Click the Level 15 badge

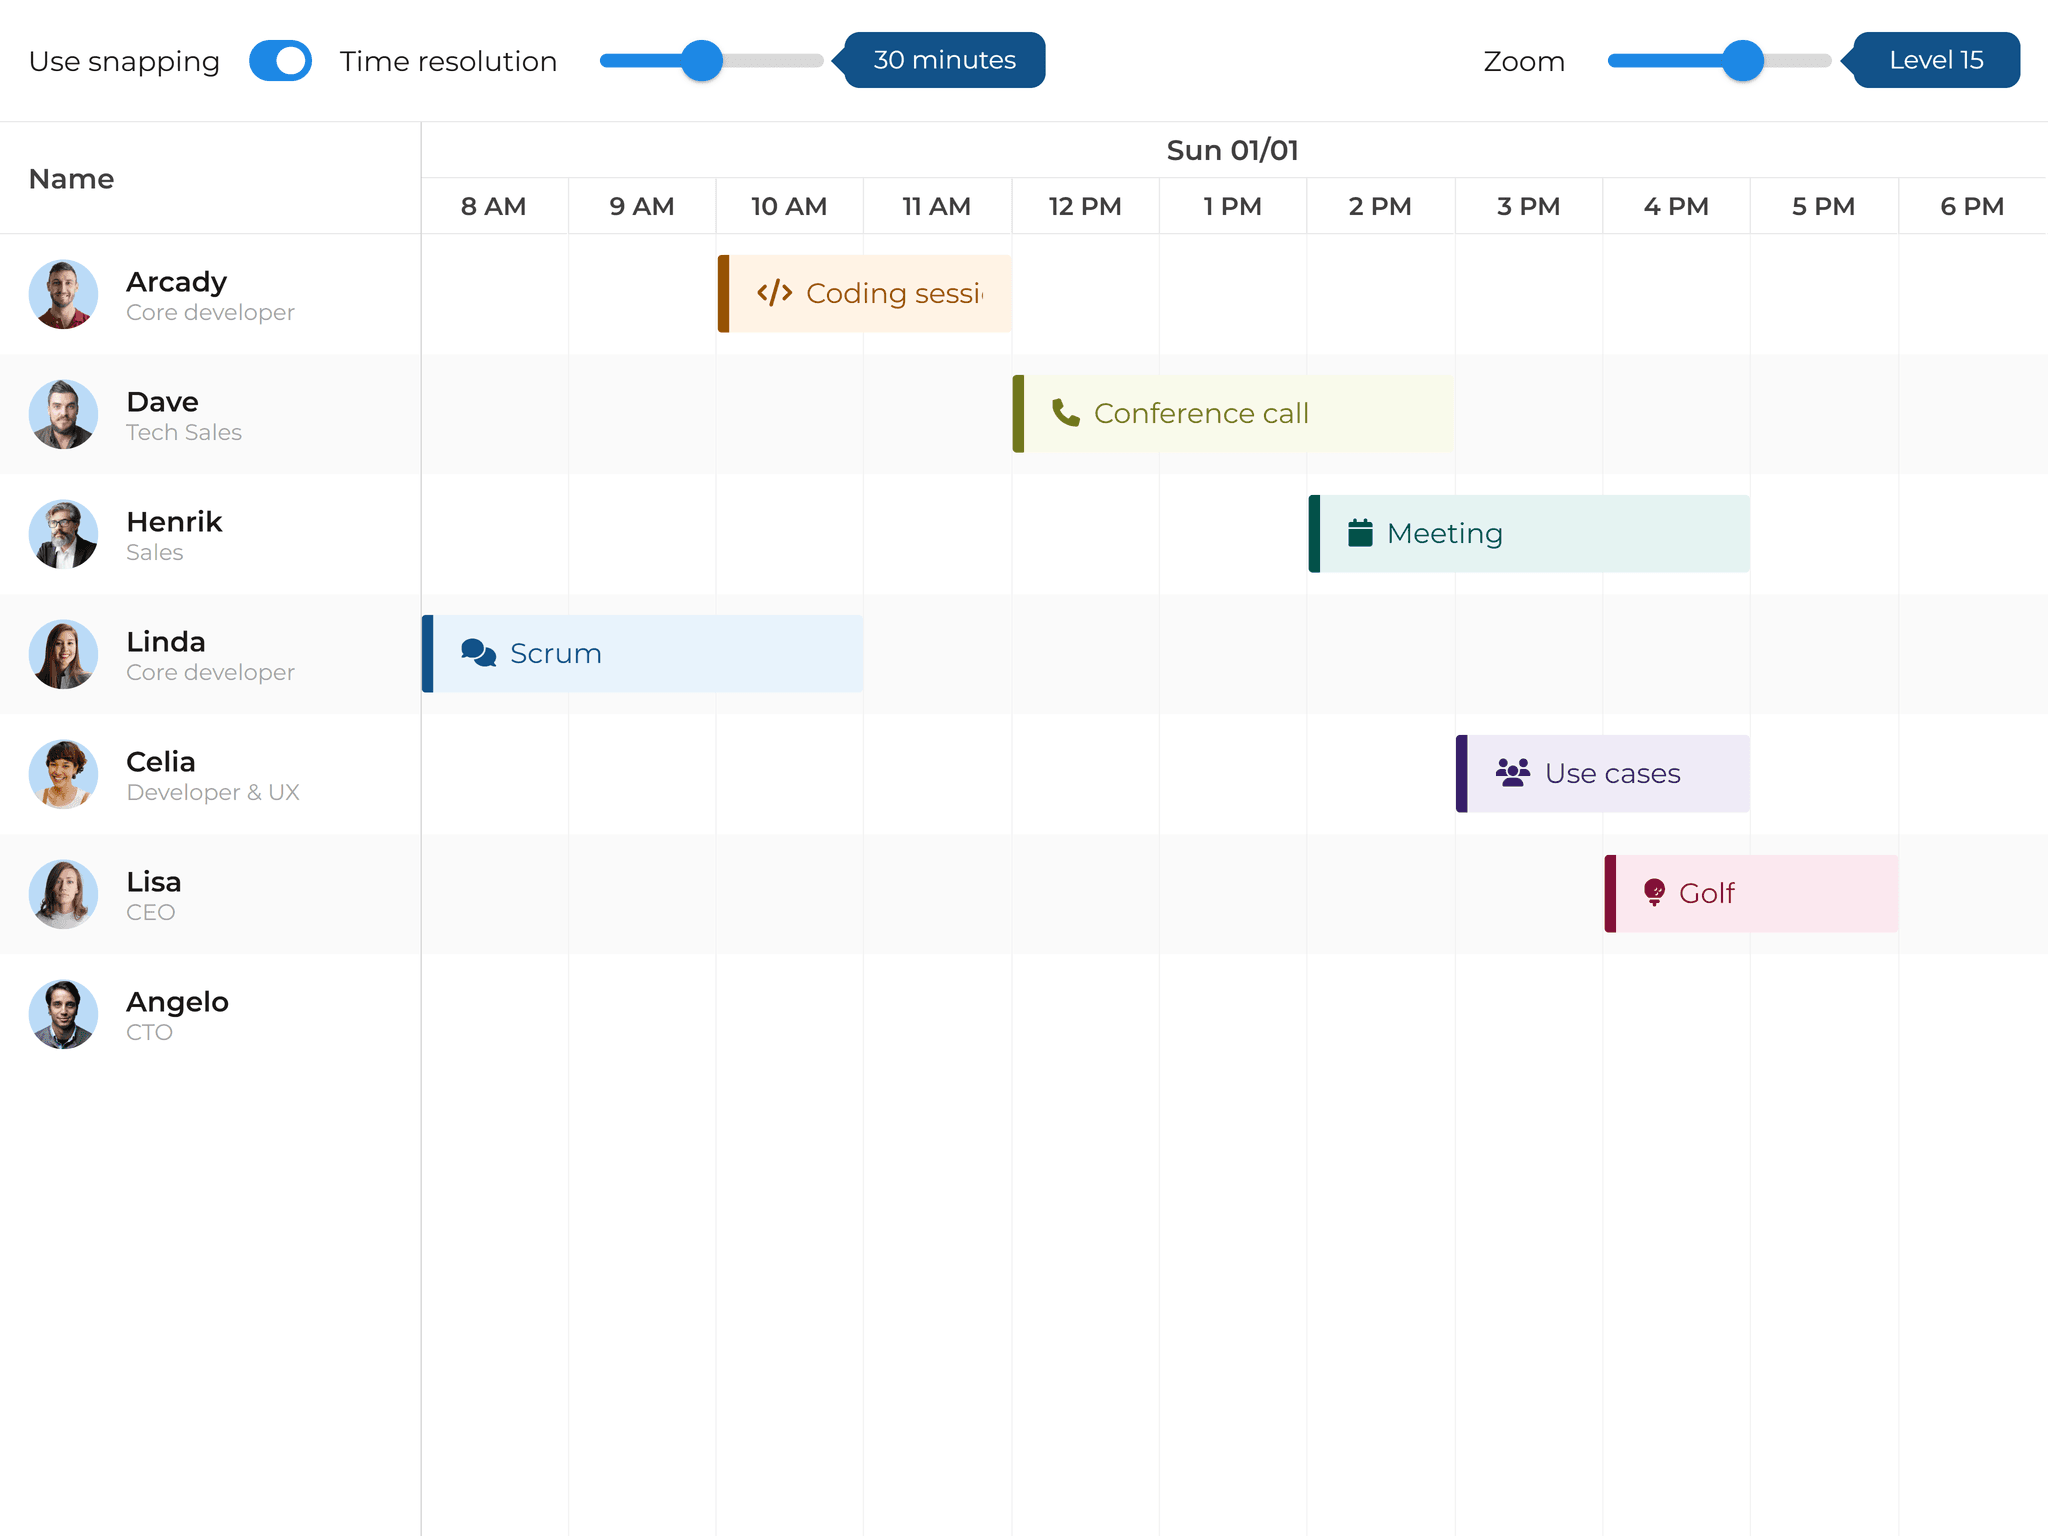[1936, 60]
